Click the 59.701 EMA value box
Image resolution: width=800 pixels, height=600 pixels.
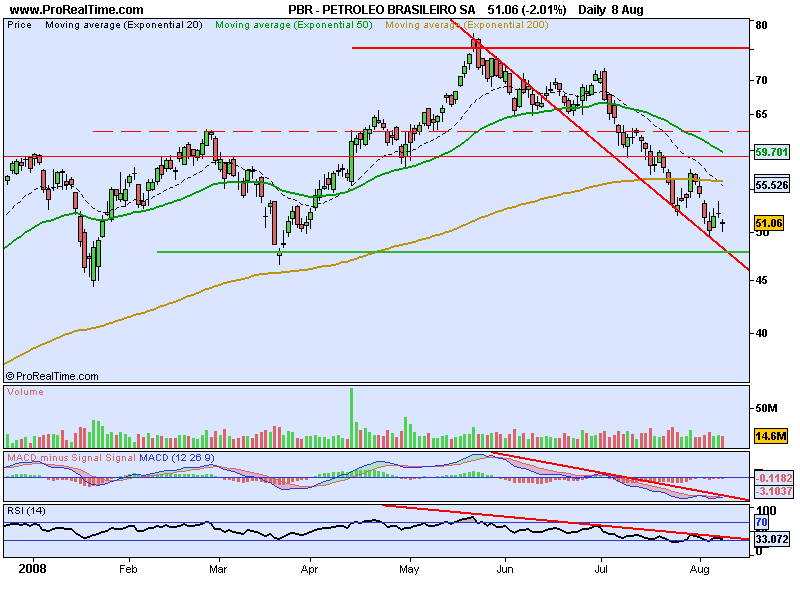tap(771, 152)
